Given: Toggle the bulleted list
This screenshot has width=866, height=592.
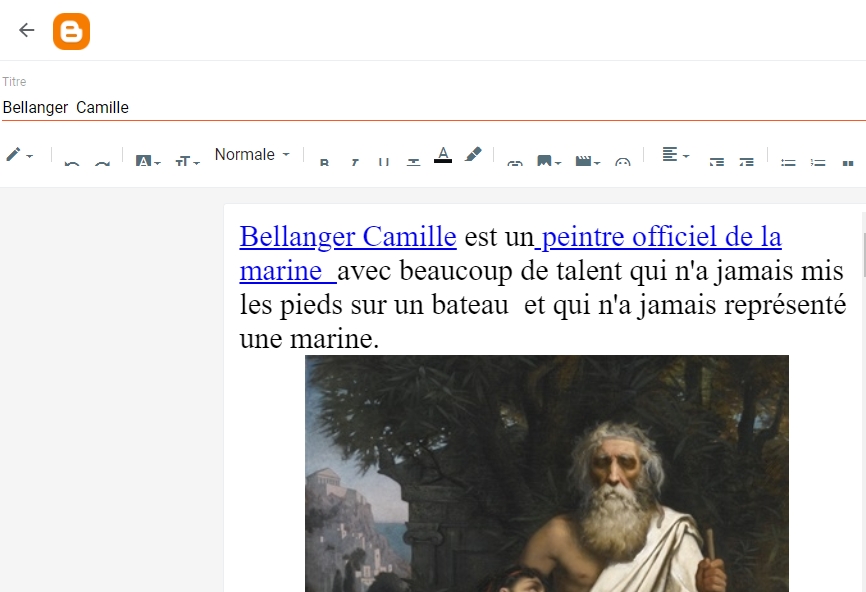Looking at the screenshot, I should 788,163.
